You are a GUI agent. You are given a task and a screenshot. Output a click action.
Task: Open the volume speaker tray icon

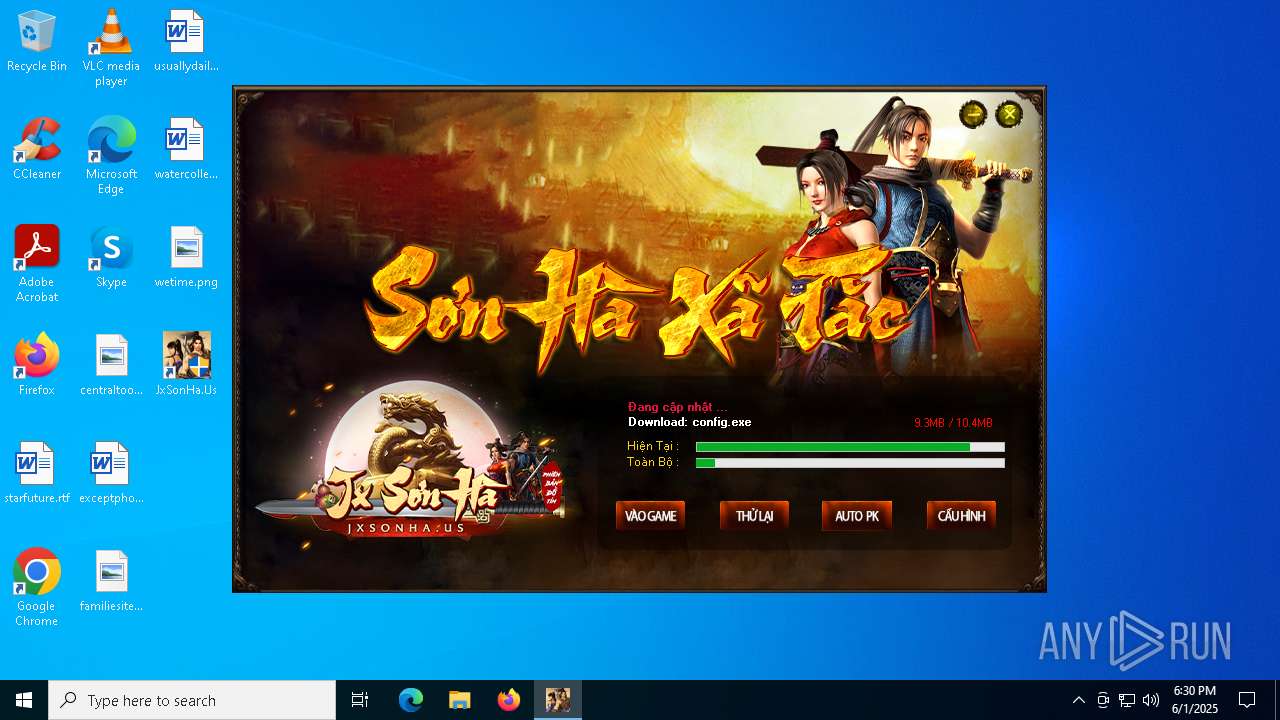1151,700
